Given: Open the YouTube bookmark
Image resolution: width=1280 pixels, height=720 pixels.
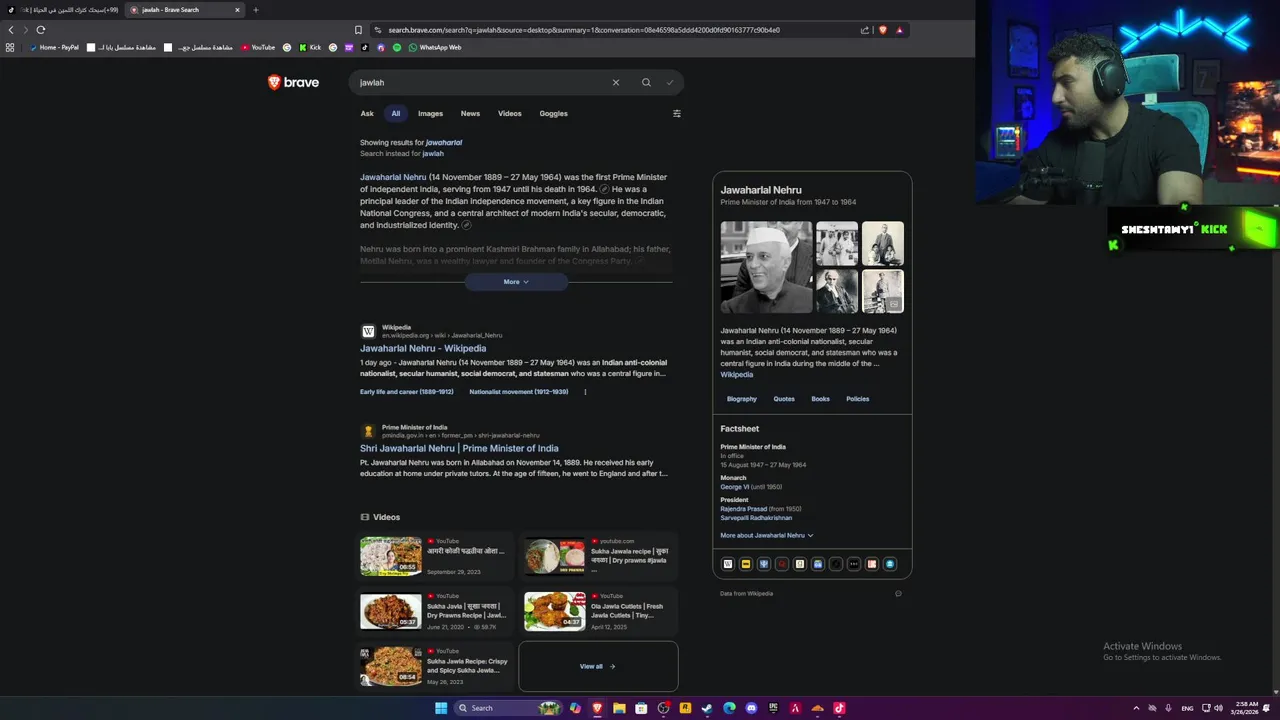Looking at the screenshot, I should coord(258,47).
